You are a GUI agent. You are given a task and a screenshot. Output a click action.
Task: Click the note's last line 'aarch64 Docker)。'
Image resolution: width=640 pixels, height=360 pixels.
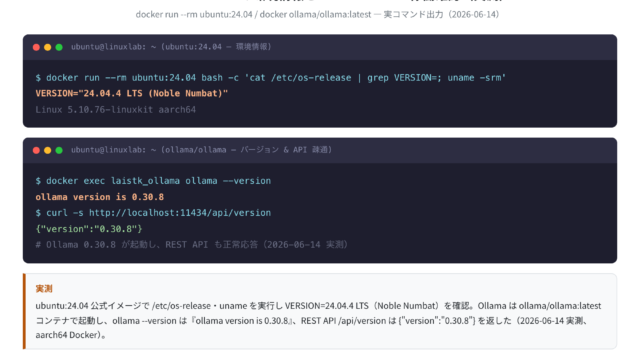pyautogui.click(x=71, y=335)
